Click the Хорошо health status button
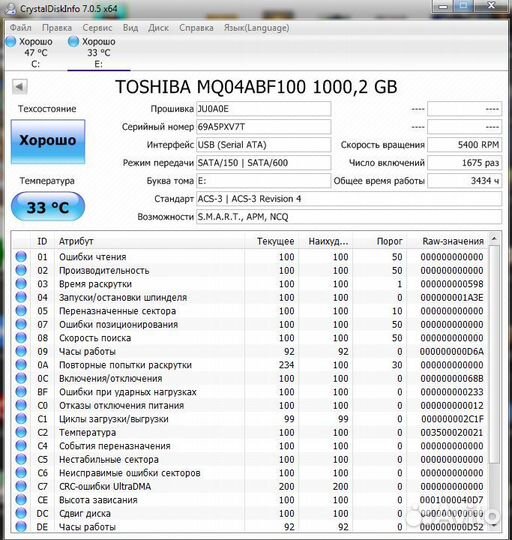 click(x=48, y=141)
